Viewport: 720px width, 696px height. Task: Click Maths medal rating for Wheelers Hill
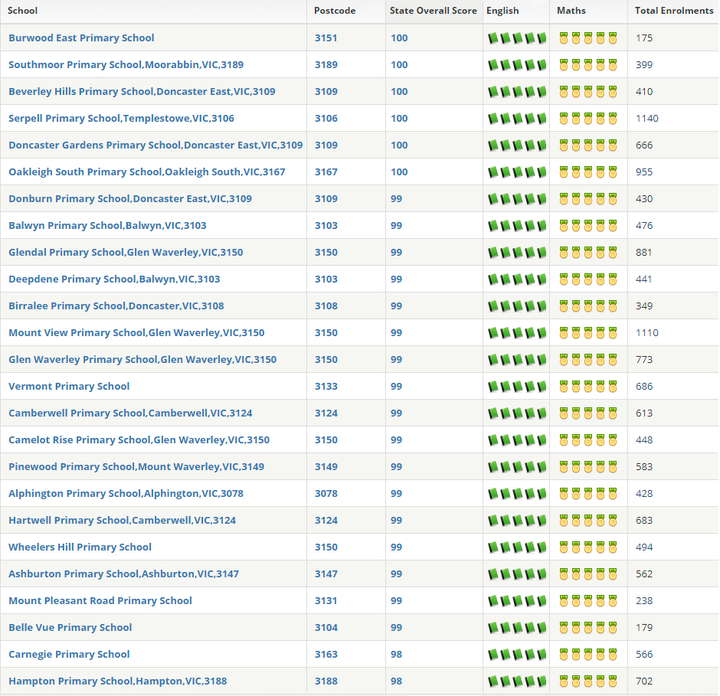point(588,547)
